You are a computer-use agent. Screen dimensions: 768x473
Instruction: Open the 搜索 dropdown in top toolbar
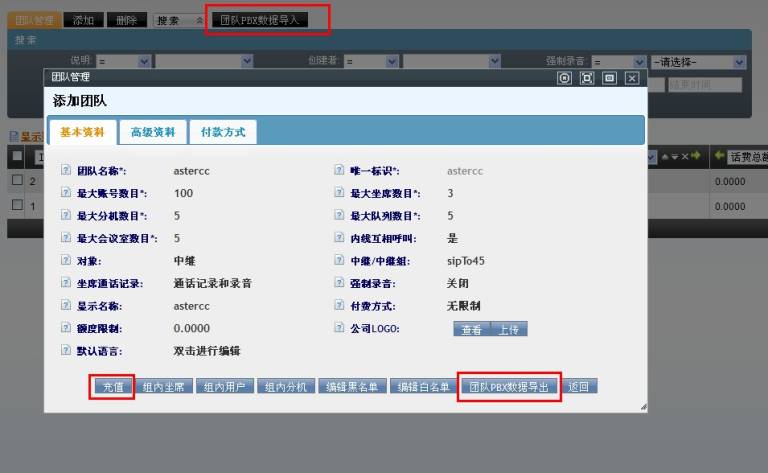click(x=178, y=20)
